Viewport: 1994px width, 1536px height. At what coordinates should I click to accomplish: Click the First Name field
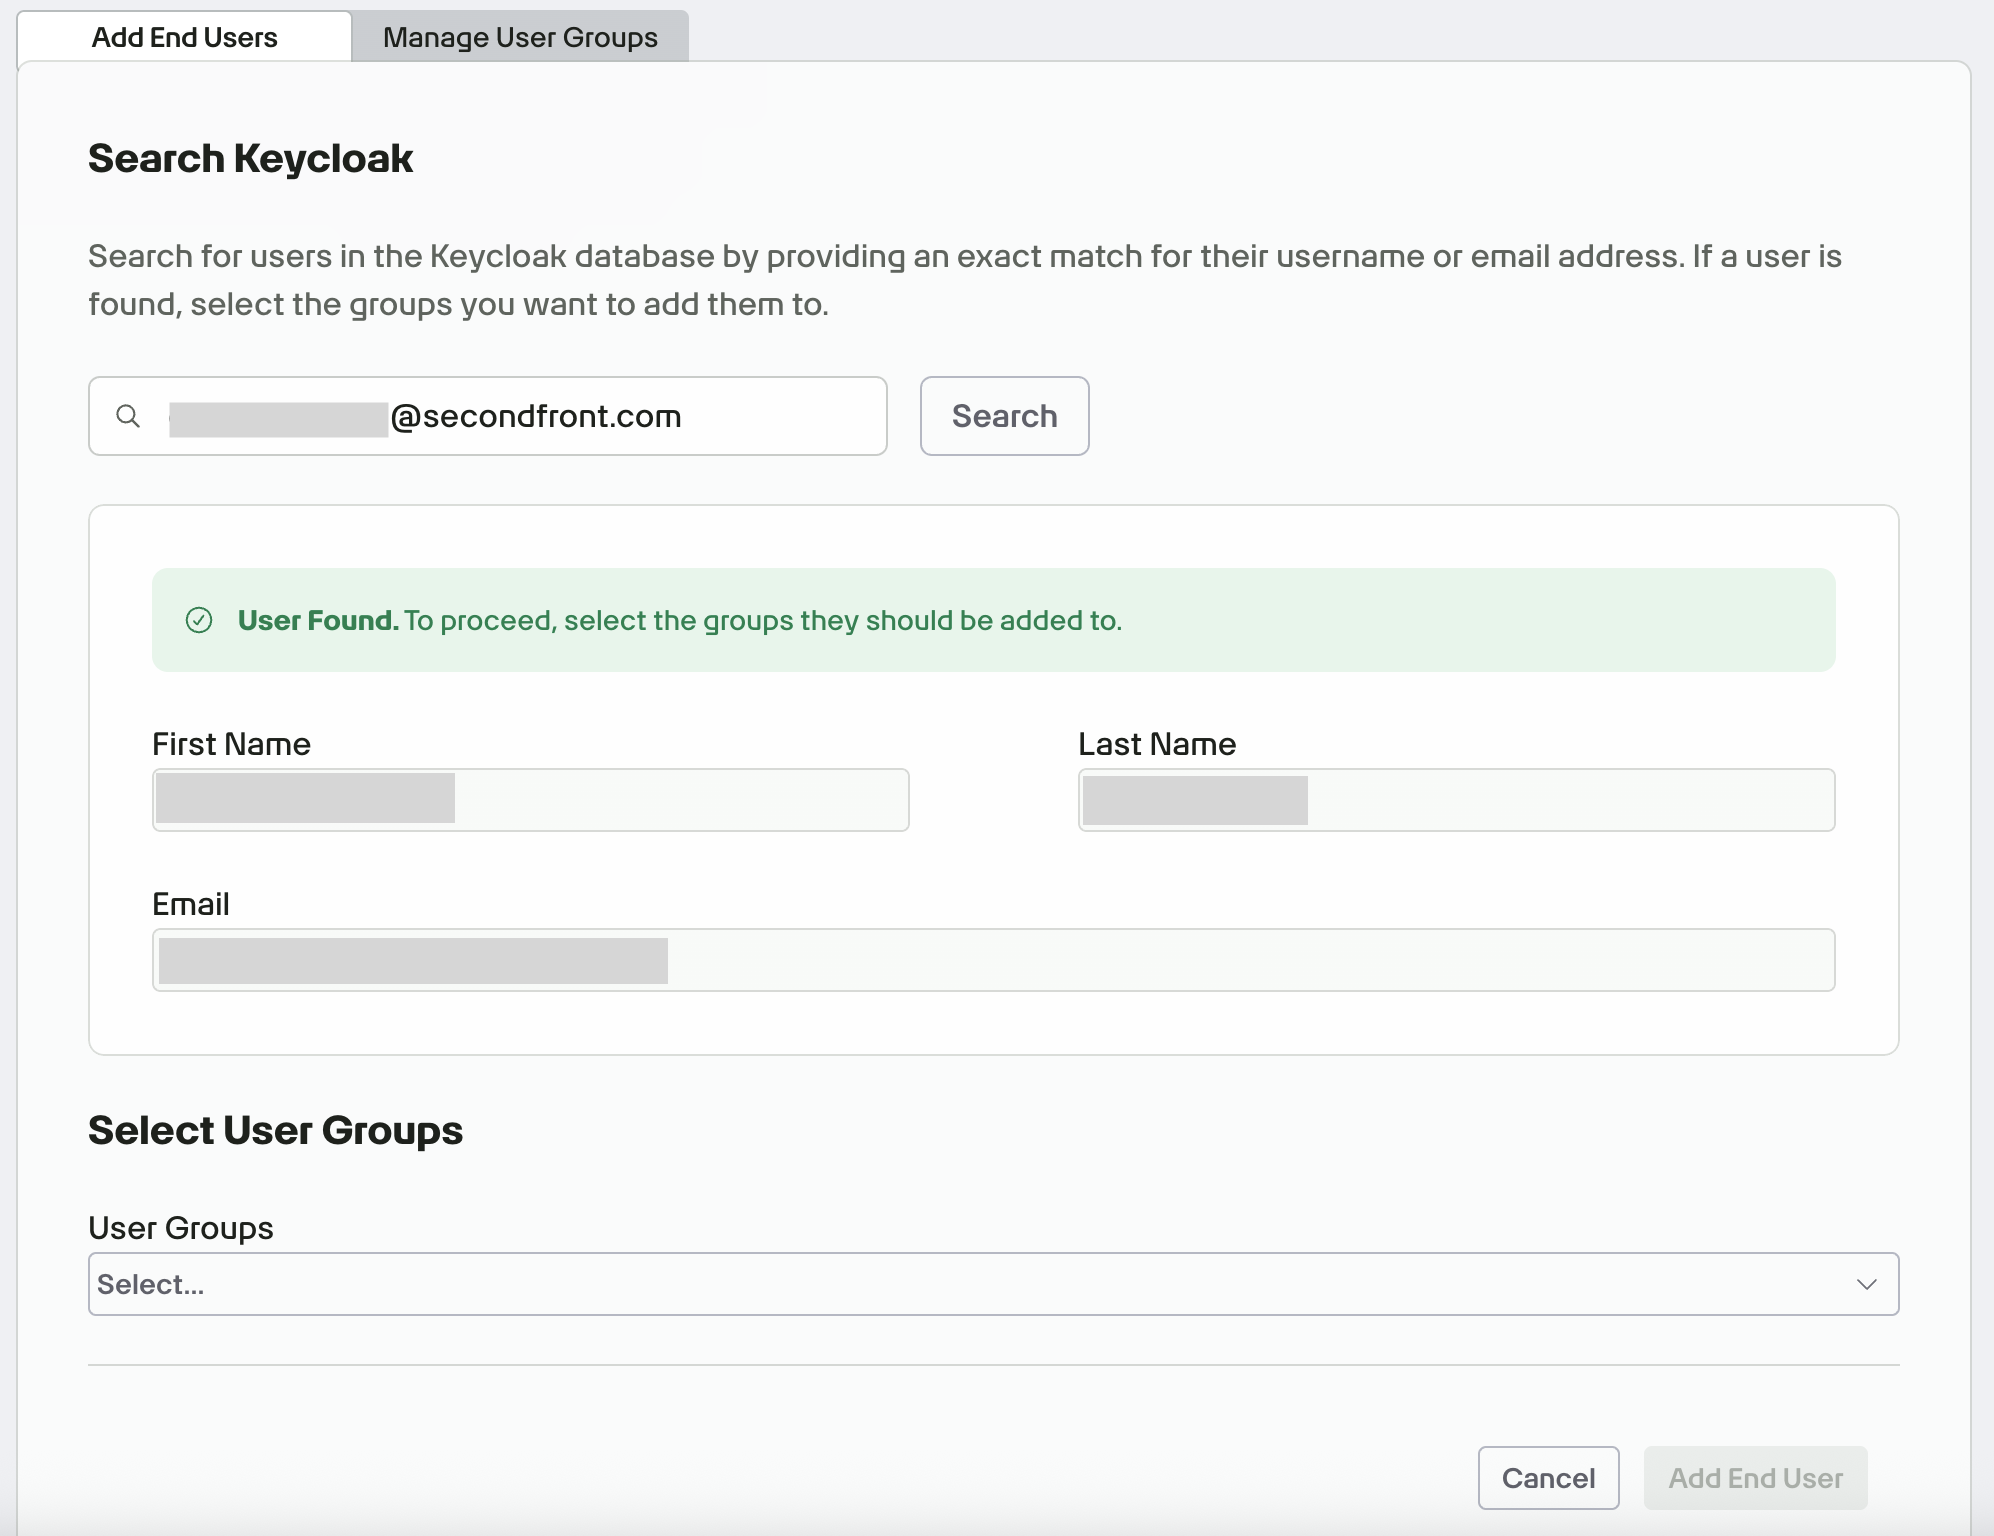530,799
